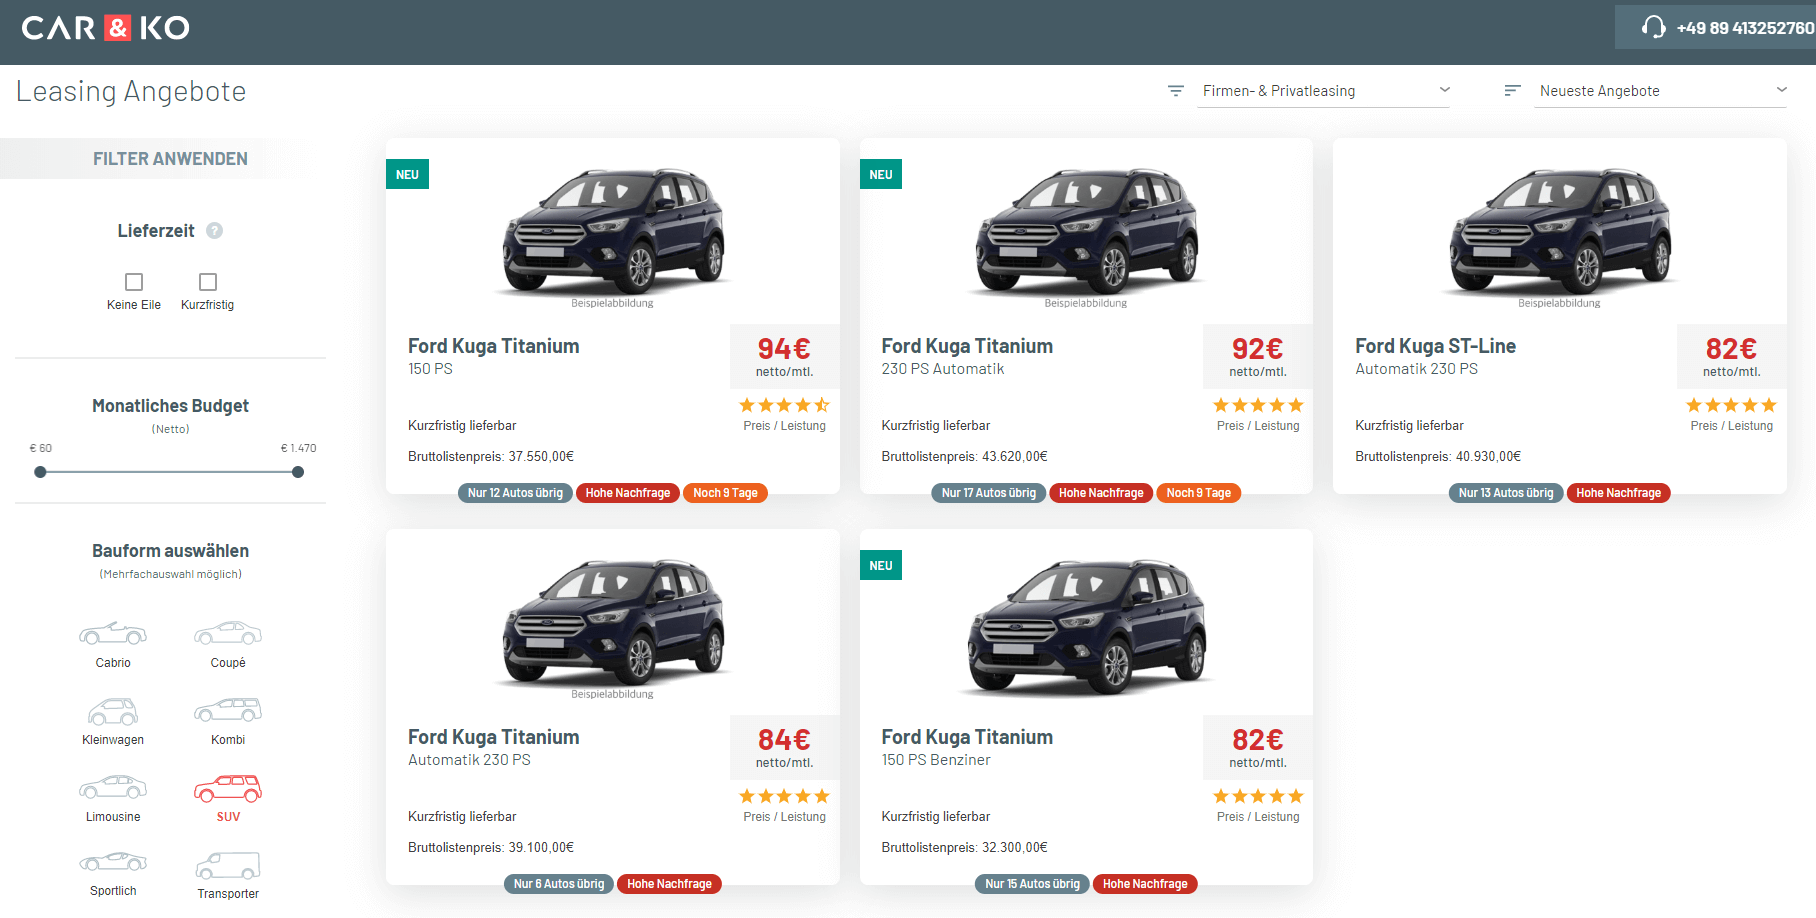
Task: Open the Firmen- & Privatleasing dropdown
Action: click(x=1324, y=91)
